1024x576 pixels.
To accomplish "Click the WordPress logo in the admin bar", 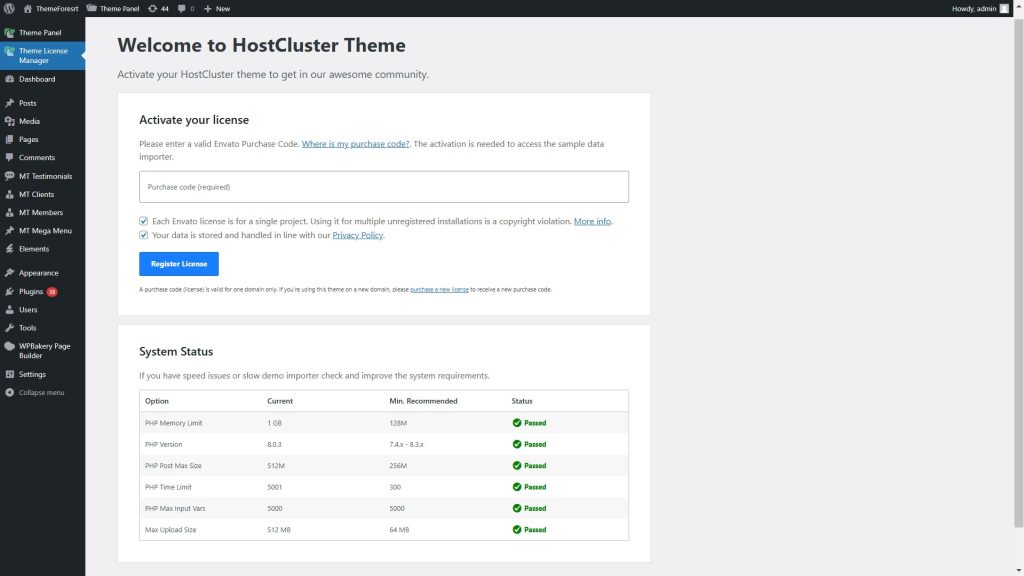I will pyautogui.click(x=9, y=7).
